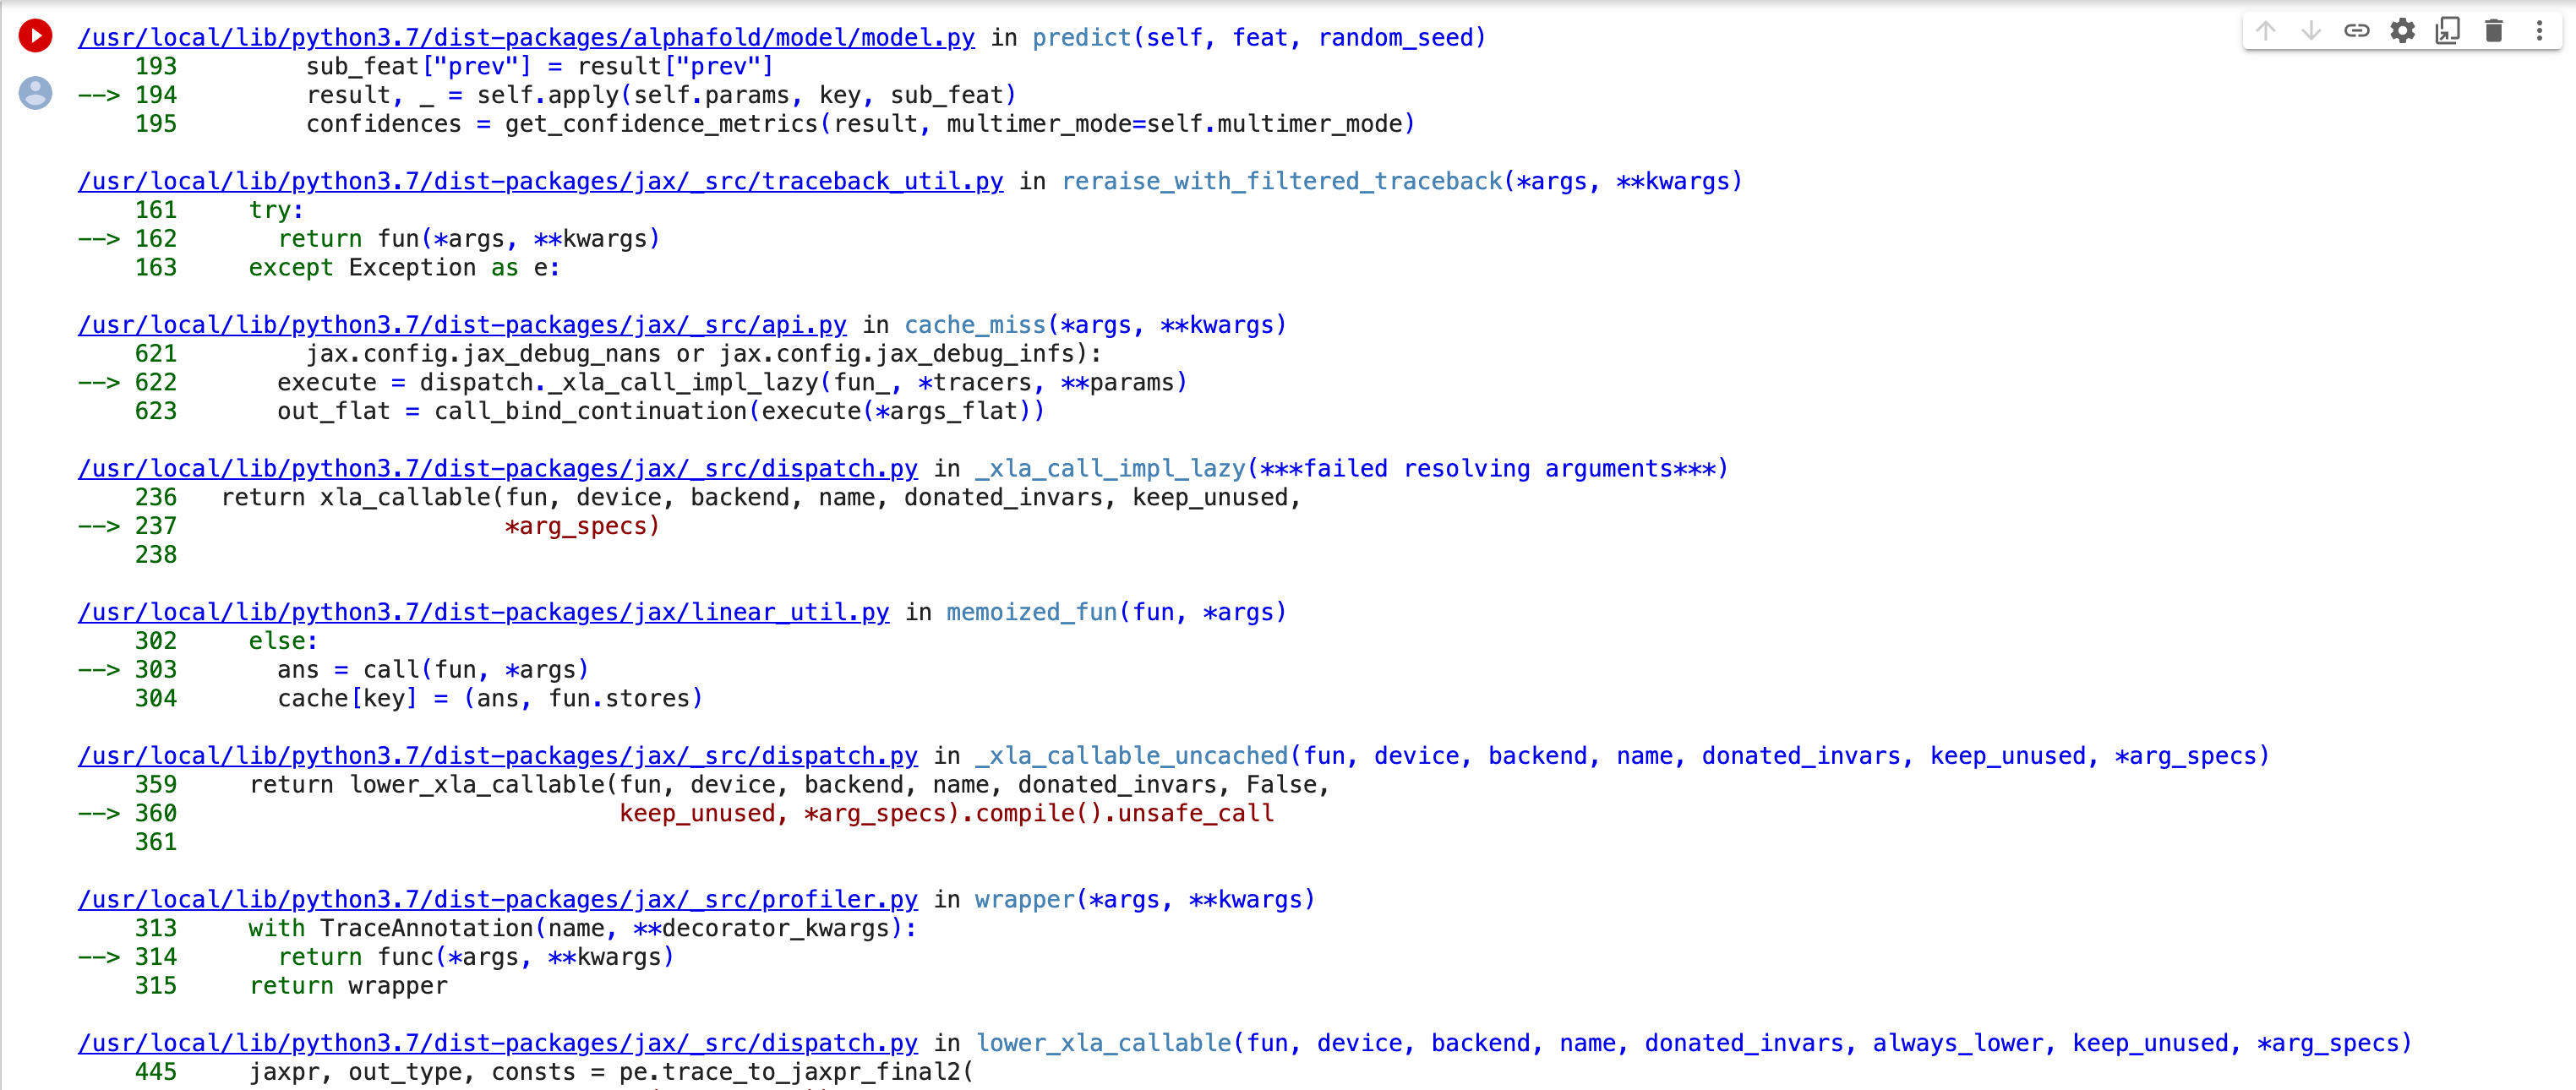This screenshot has width=2576, height=1090.
Task: Click the left edge cell scrollbar
Action: (x=6, y=545)
